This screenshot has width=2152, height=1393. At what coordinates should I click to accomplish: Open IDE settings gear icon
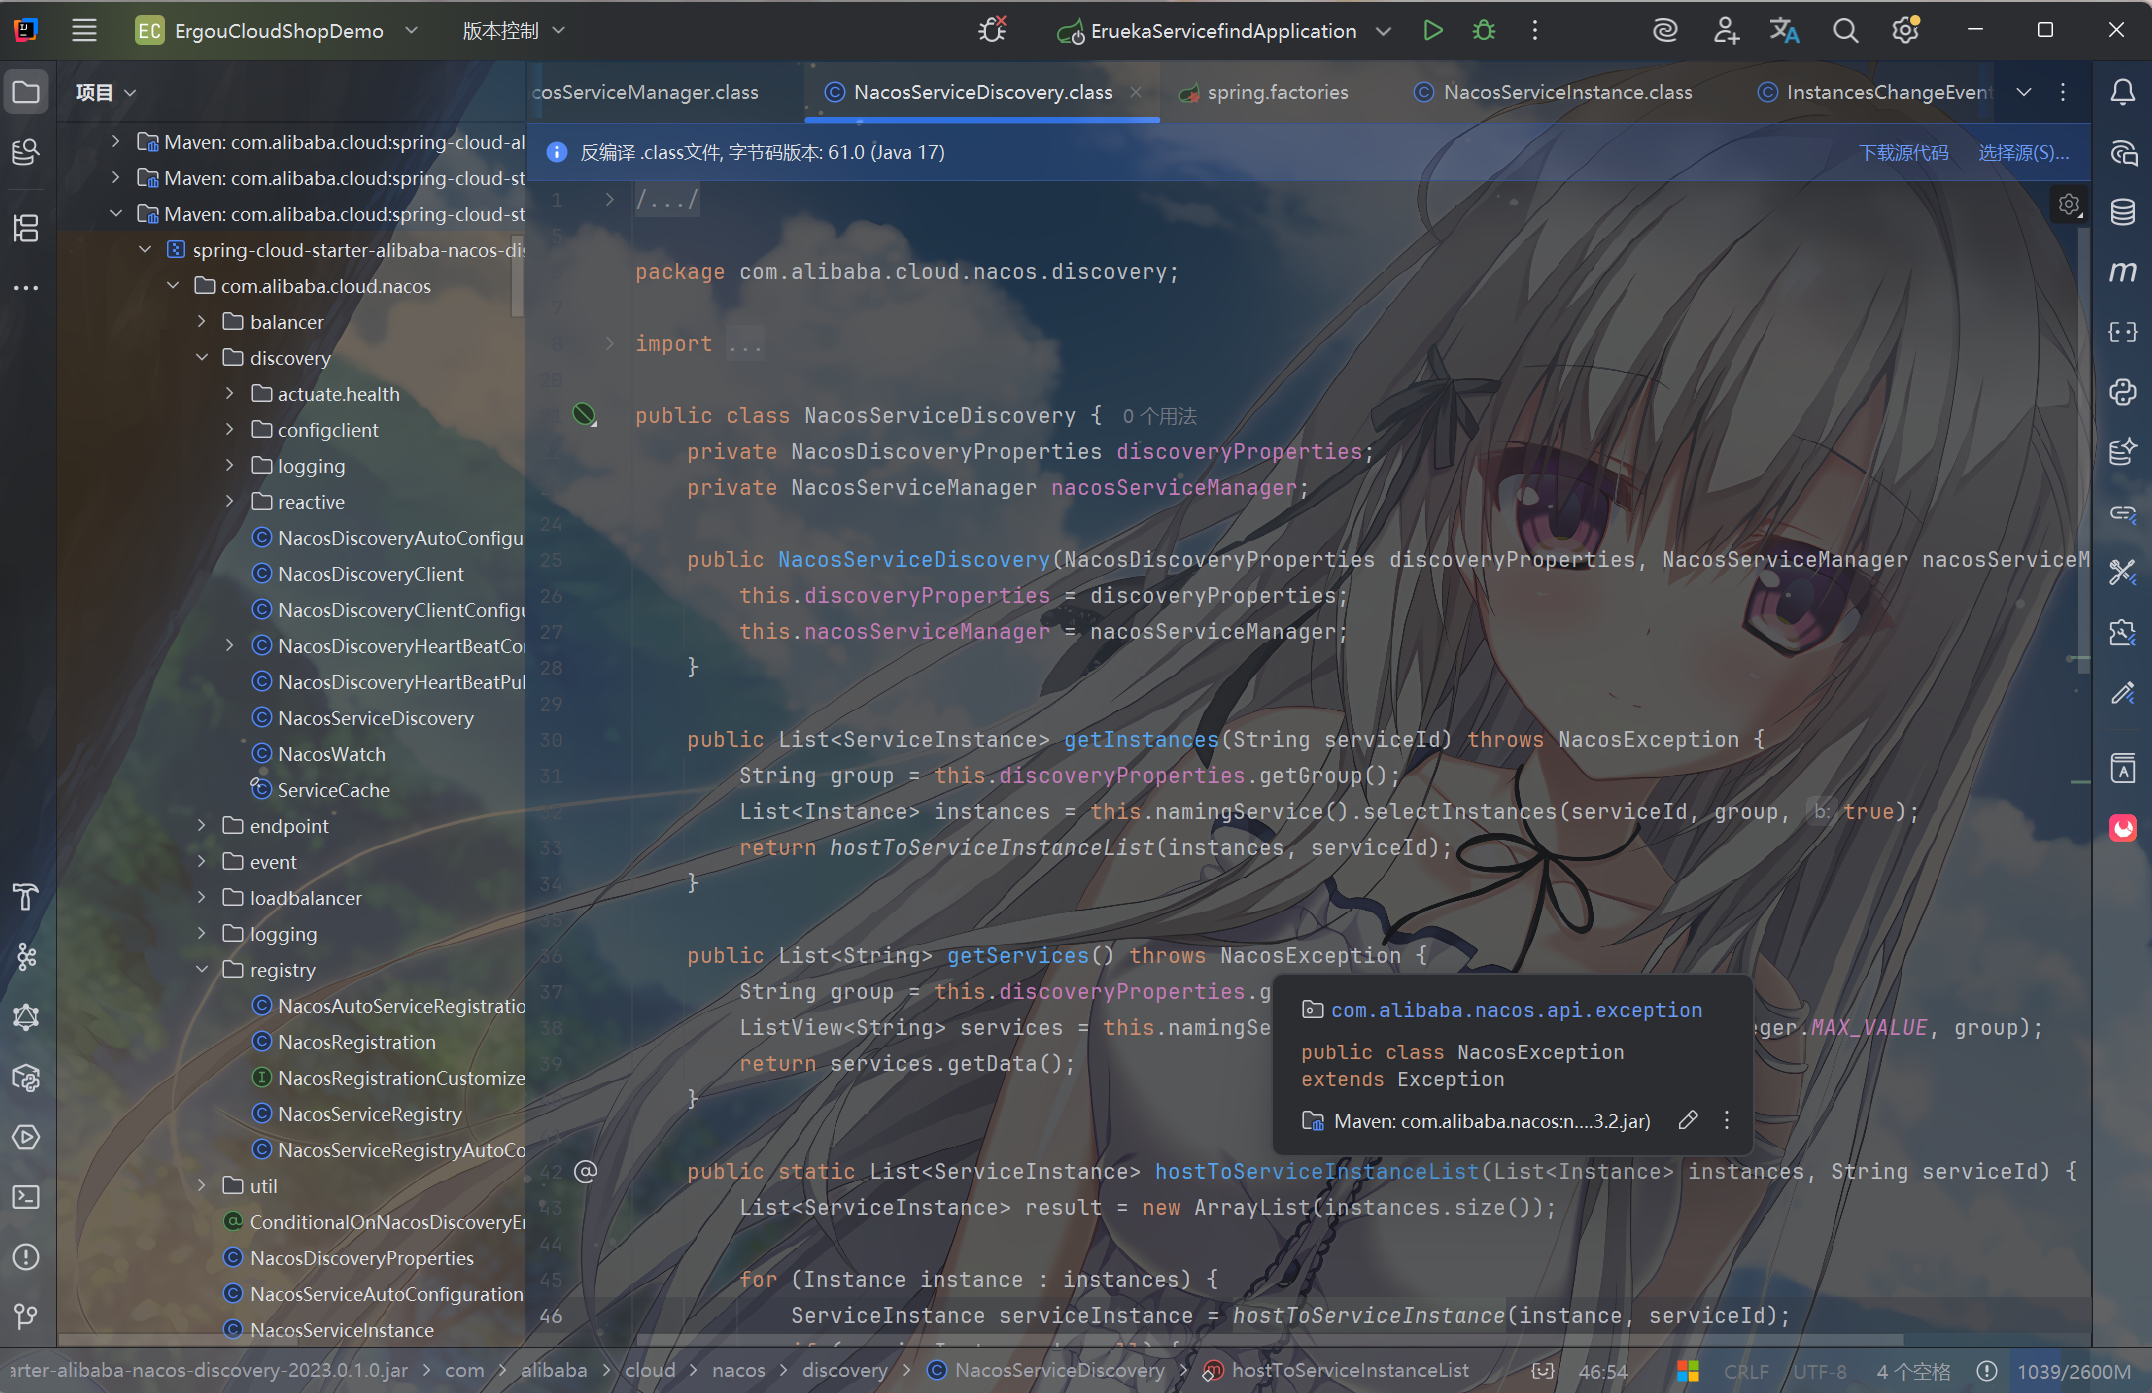coord(1906,31)
